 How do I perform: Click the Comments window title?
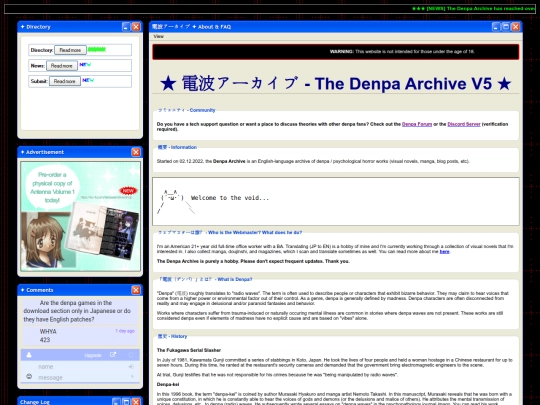tap(40, 290)
